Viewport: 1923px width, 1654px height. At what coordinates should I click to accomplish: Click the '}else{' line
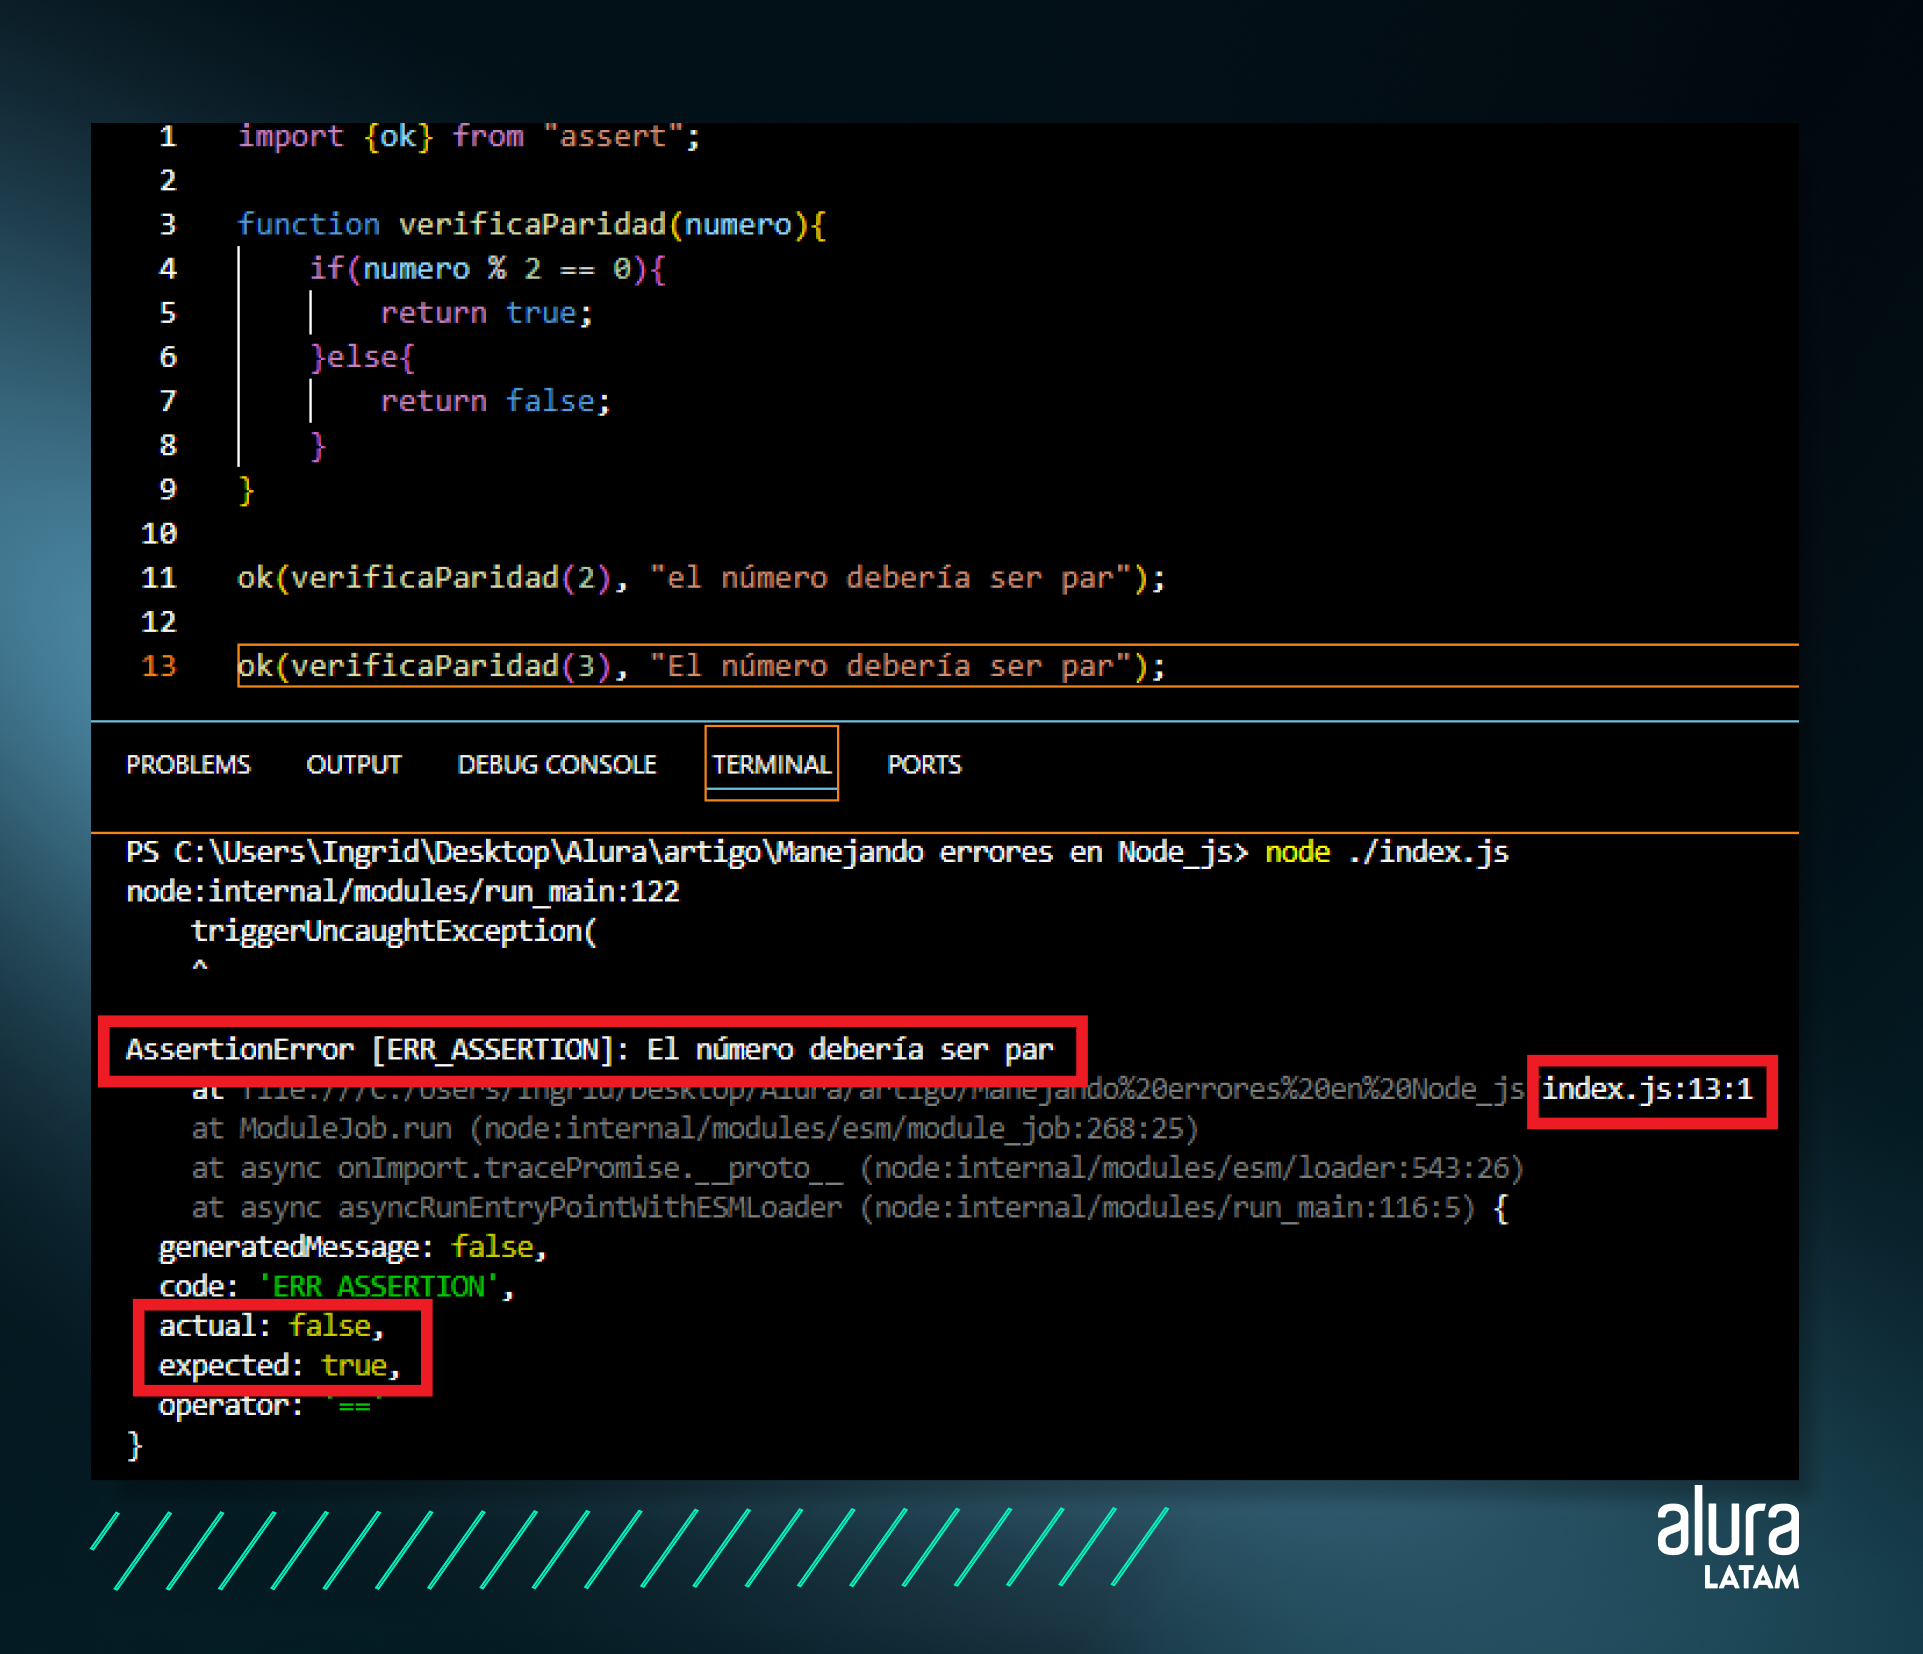tap(362, 357)
